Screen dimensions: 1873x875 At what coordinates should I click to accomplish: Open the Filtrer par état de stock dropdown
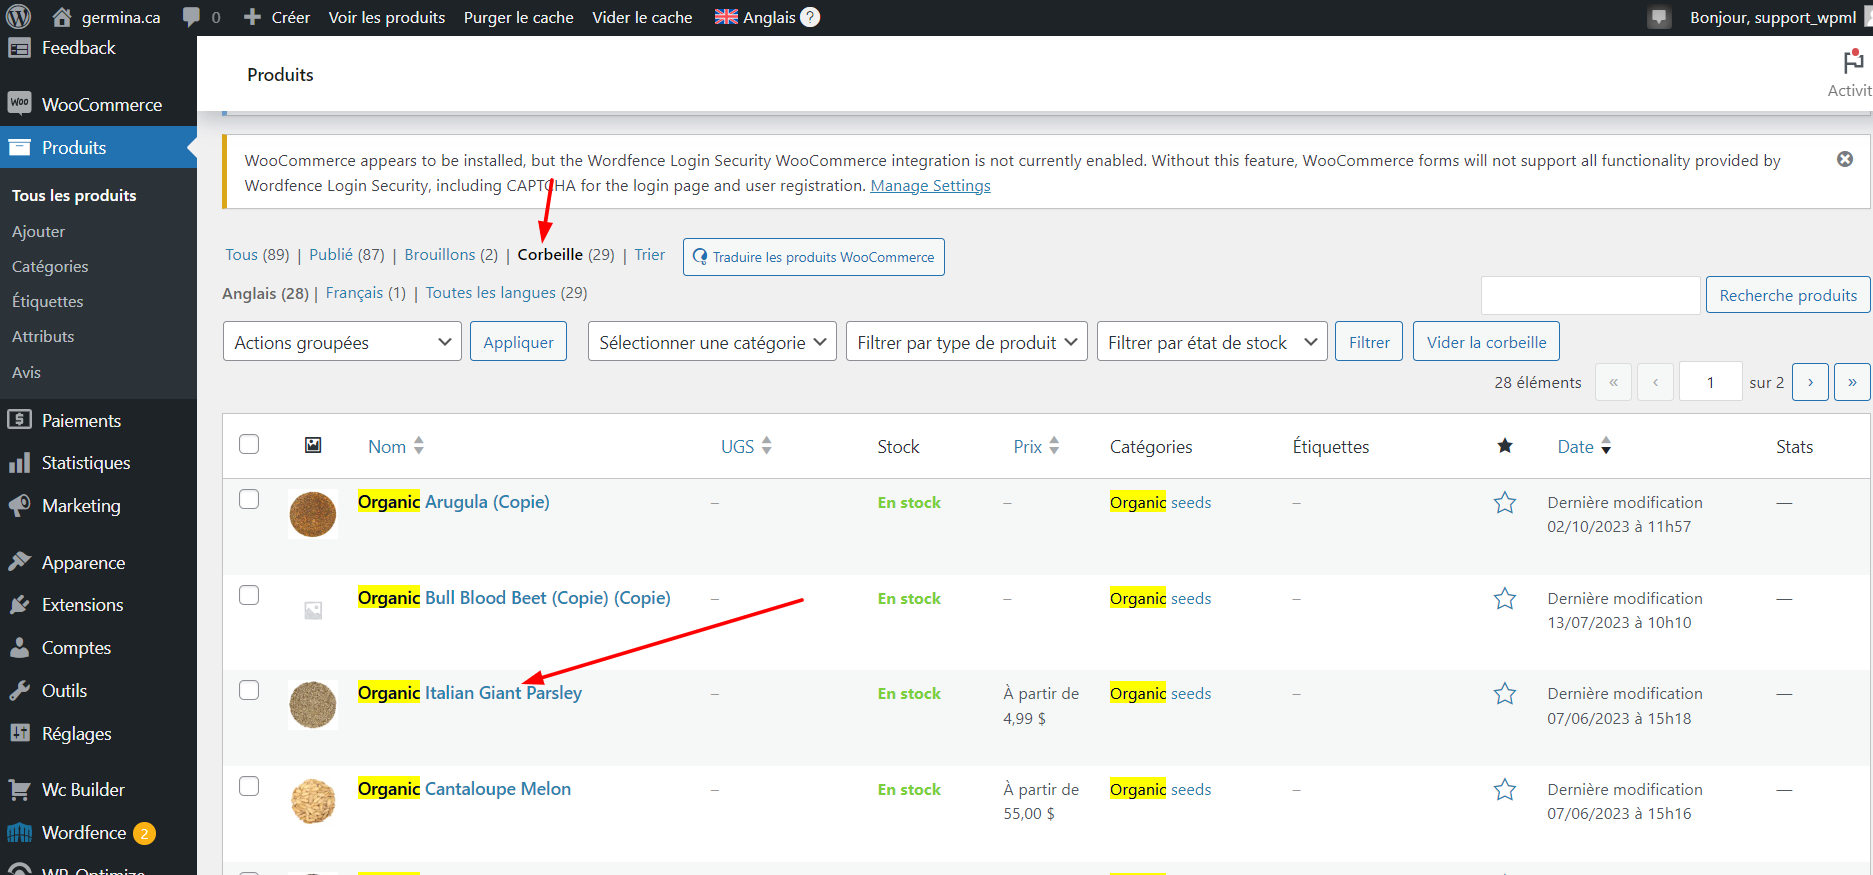[1212, 342]
